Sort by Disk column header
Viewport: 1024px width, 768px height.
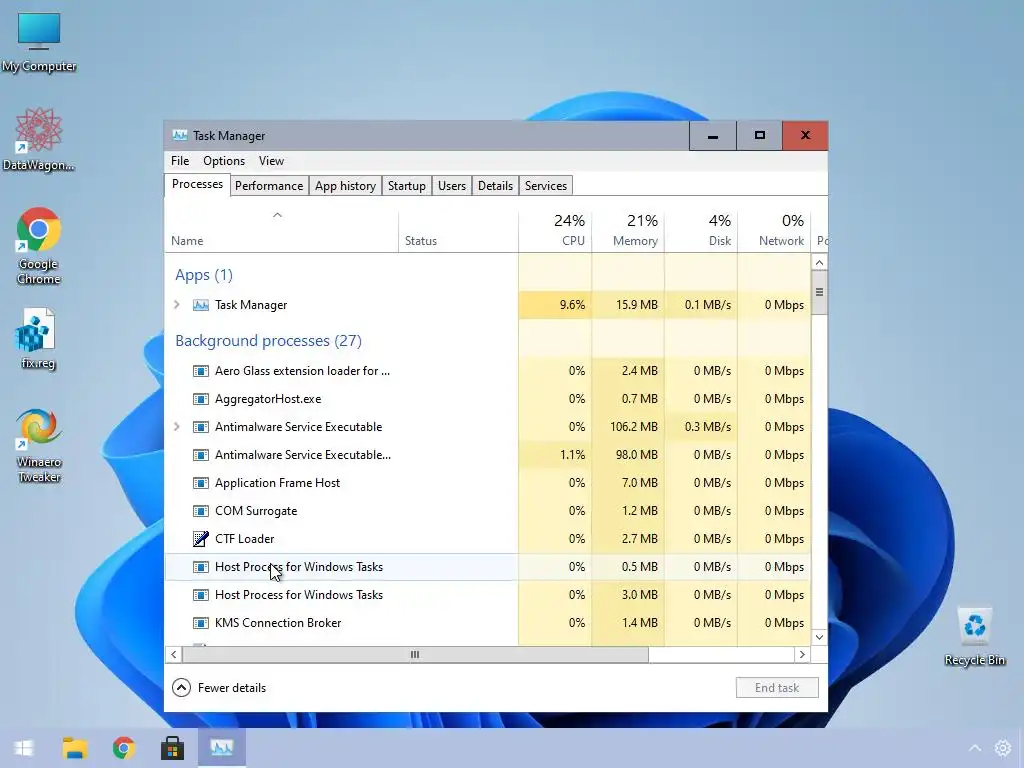pyautogui.click(x=701, y=231)
